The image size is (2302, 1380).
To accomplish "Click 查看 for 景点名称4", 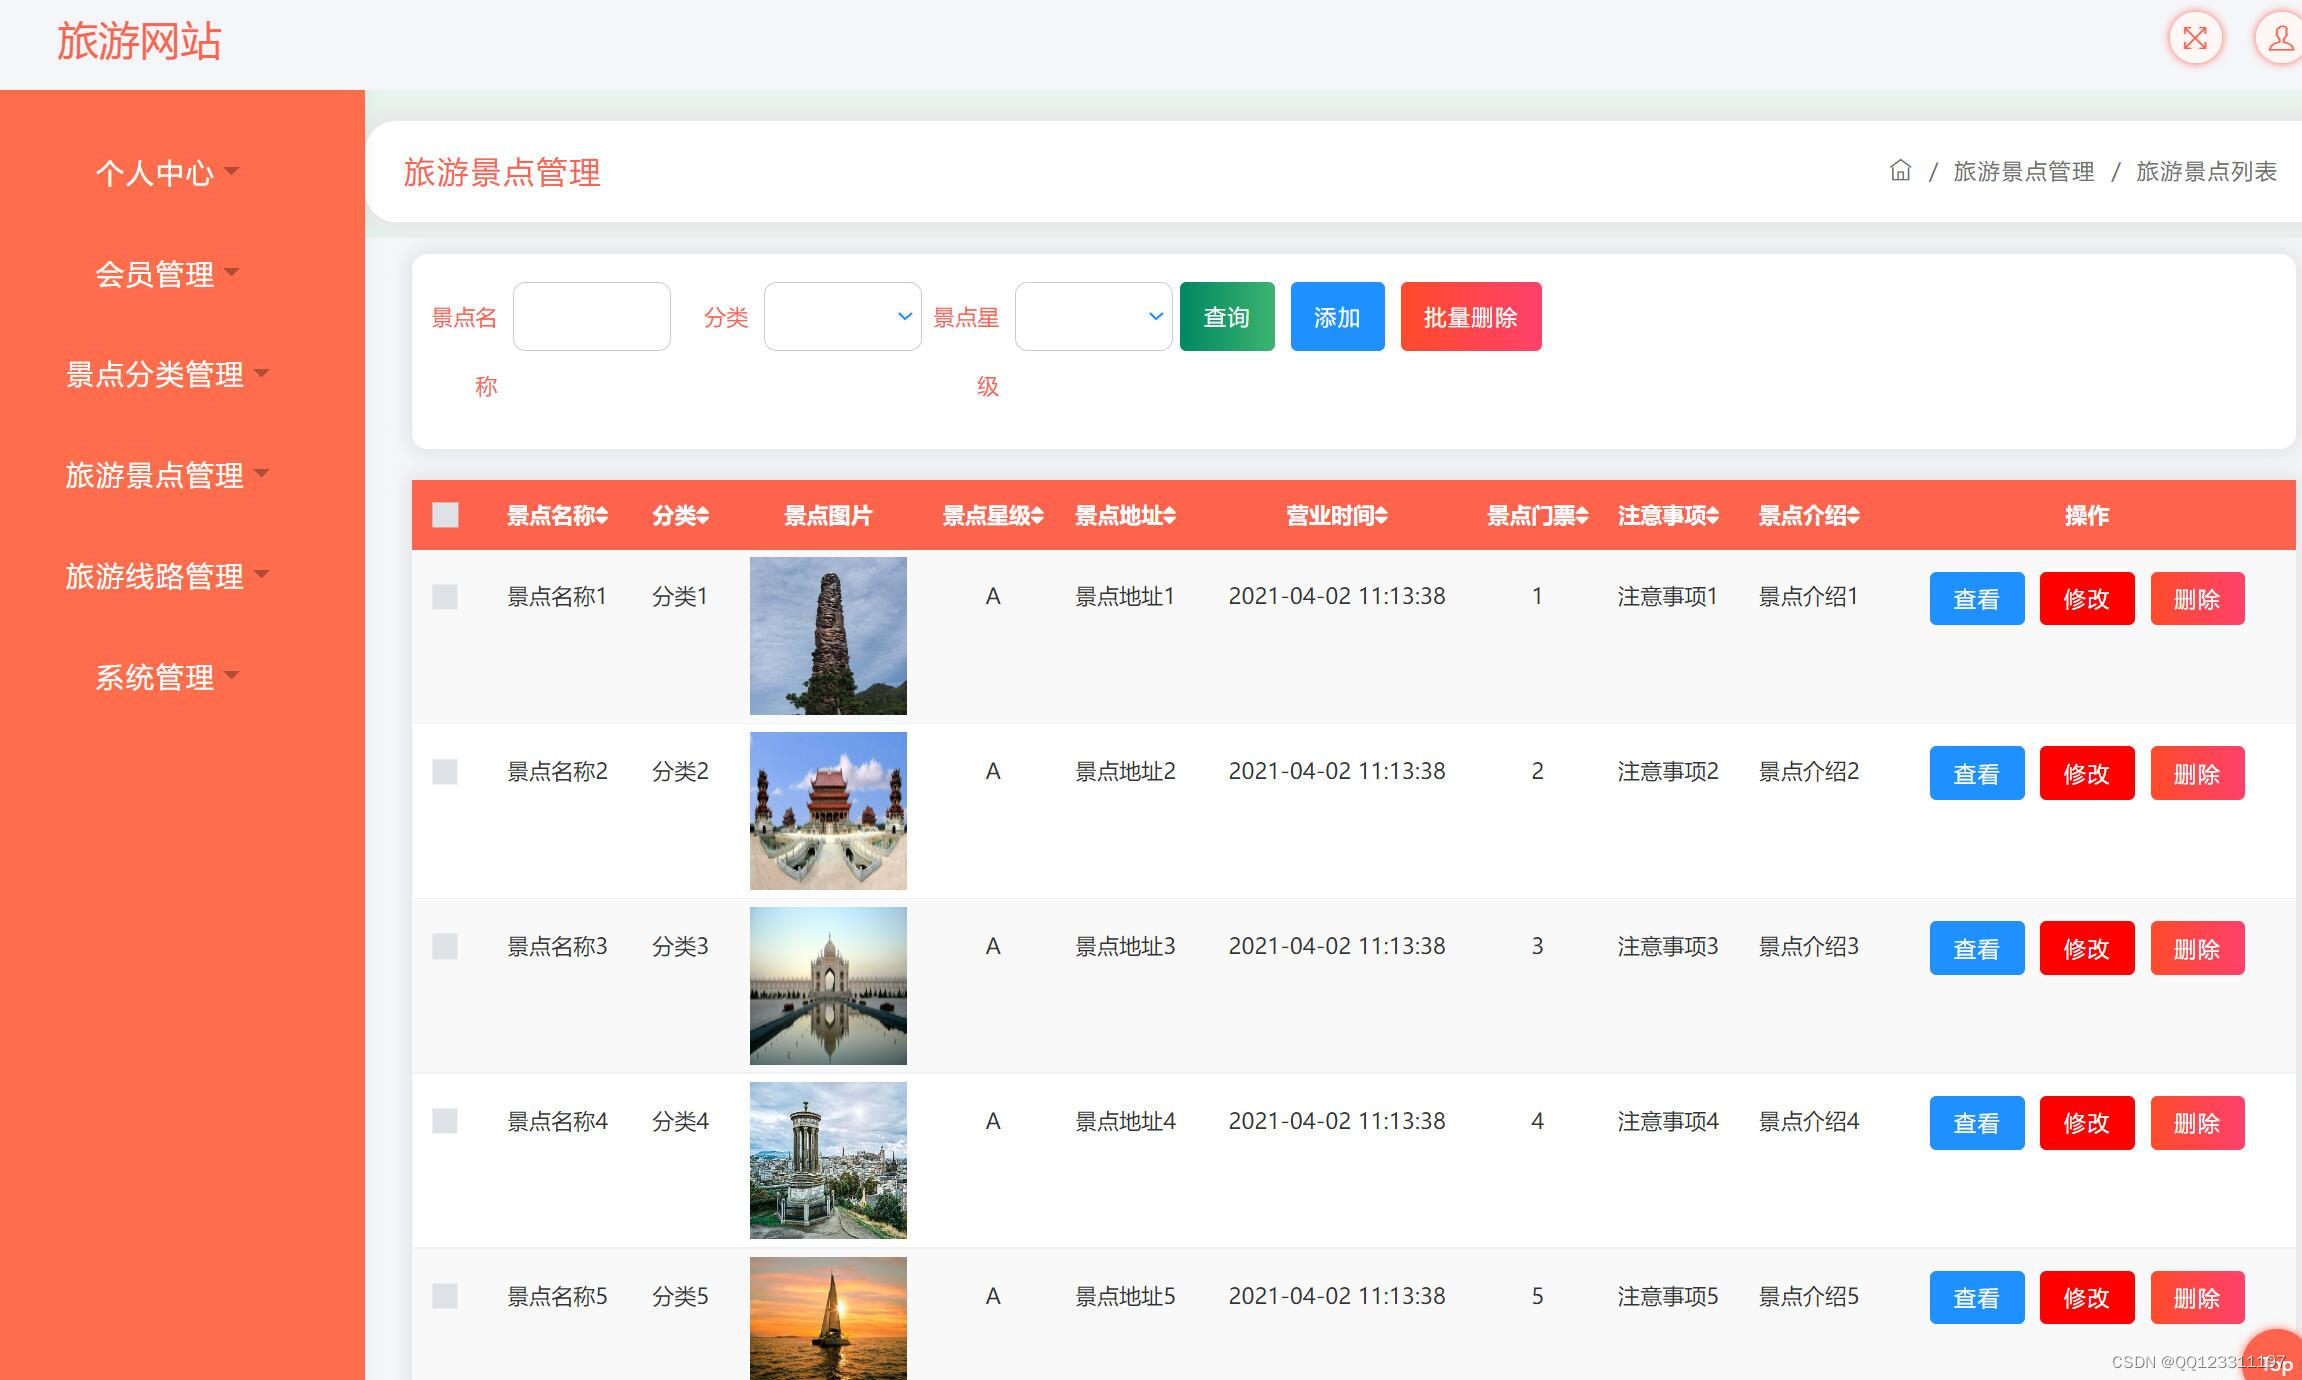I will coord(1977,1123).
